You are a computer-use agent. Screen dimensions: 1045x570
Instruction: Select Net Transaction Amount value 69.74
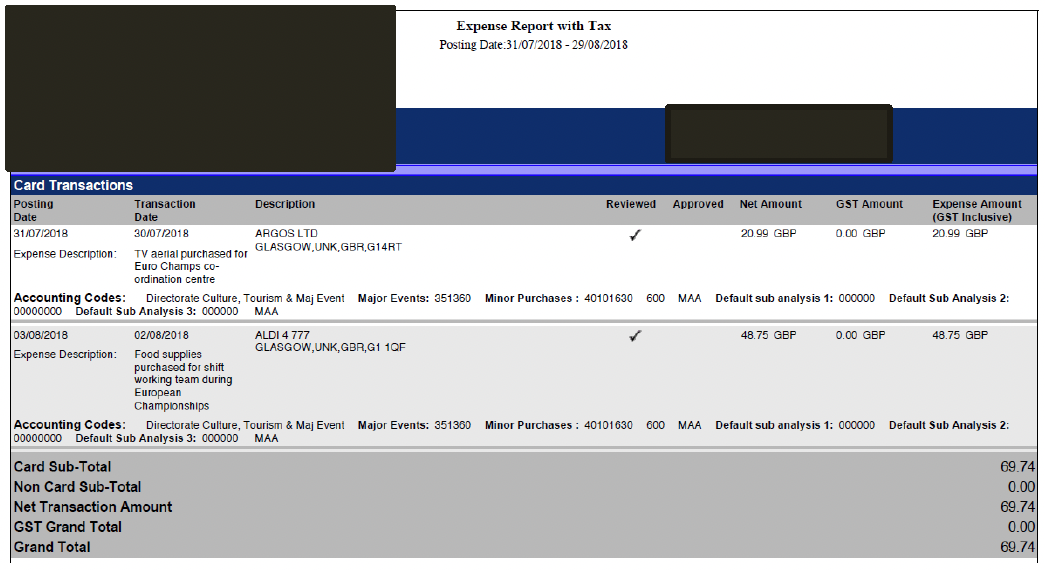pyautogui.click(x=1018, y=507)
